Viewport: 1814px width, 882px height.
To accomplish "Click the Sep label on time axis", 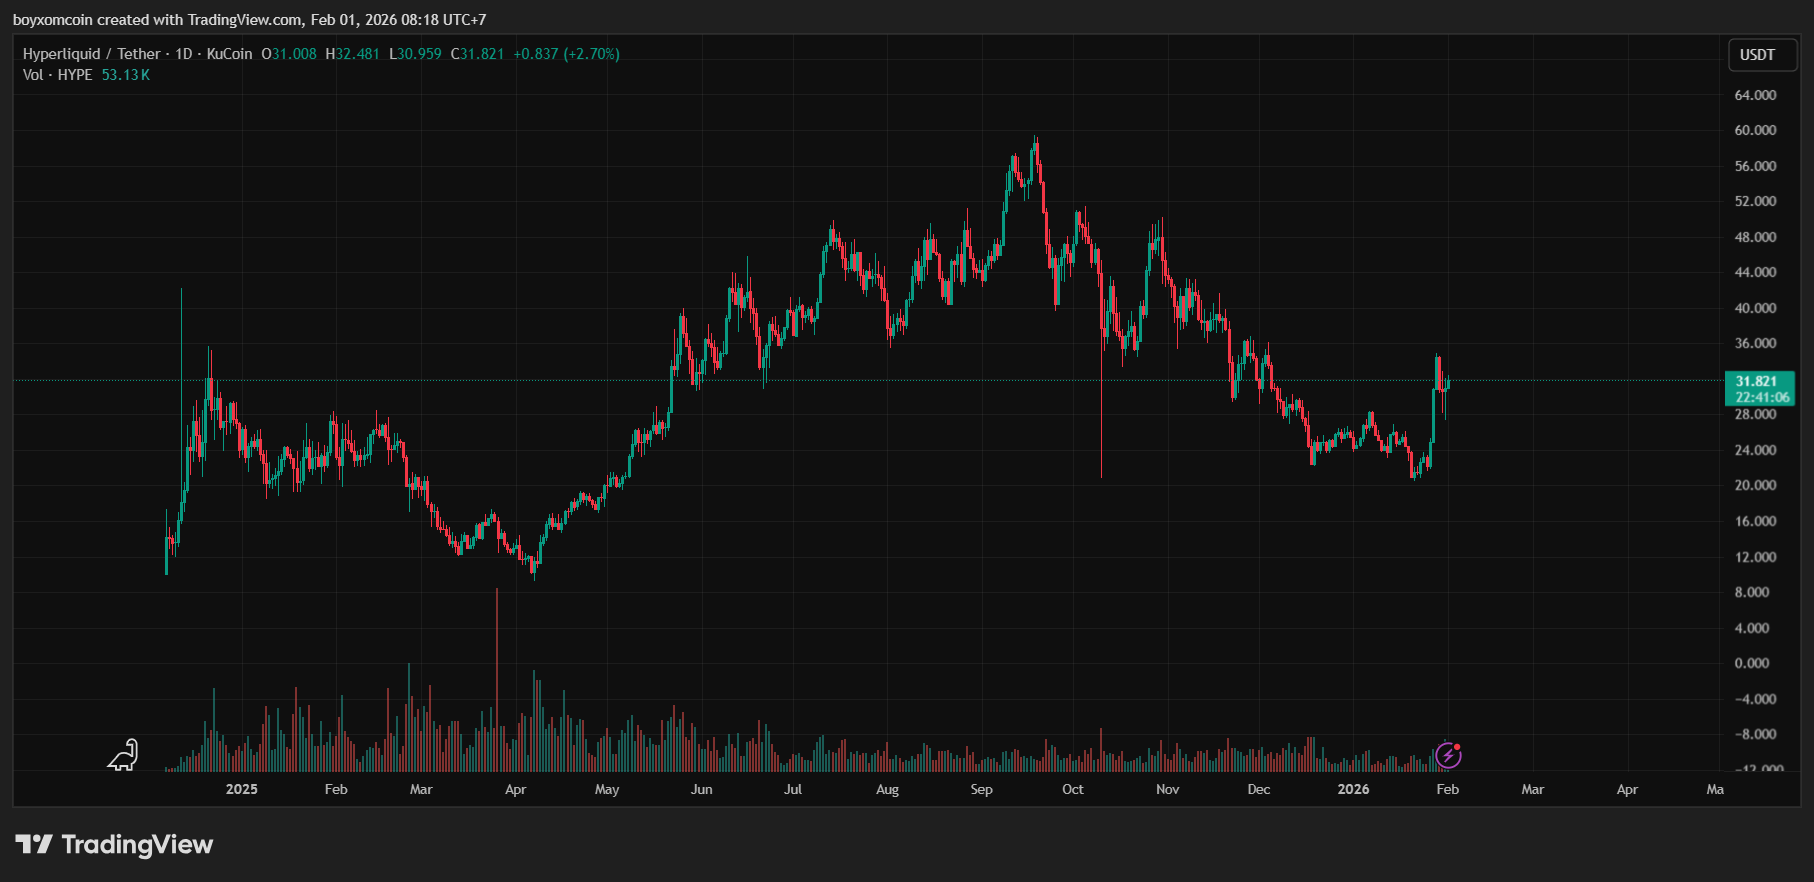I will 981,789.
